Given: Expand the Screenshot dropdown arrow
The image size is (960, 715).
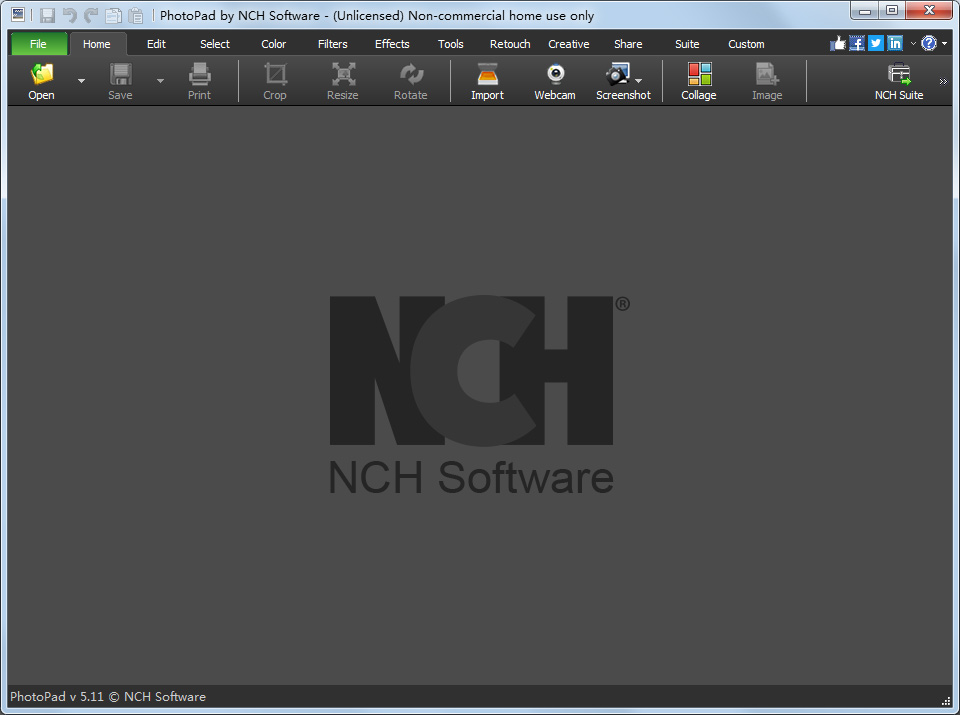Looking at the screenshot, I should coord(639,80).
